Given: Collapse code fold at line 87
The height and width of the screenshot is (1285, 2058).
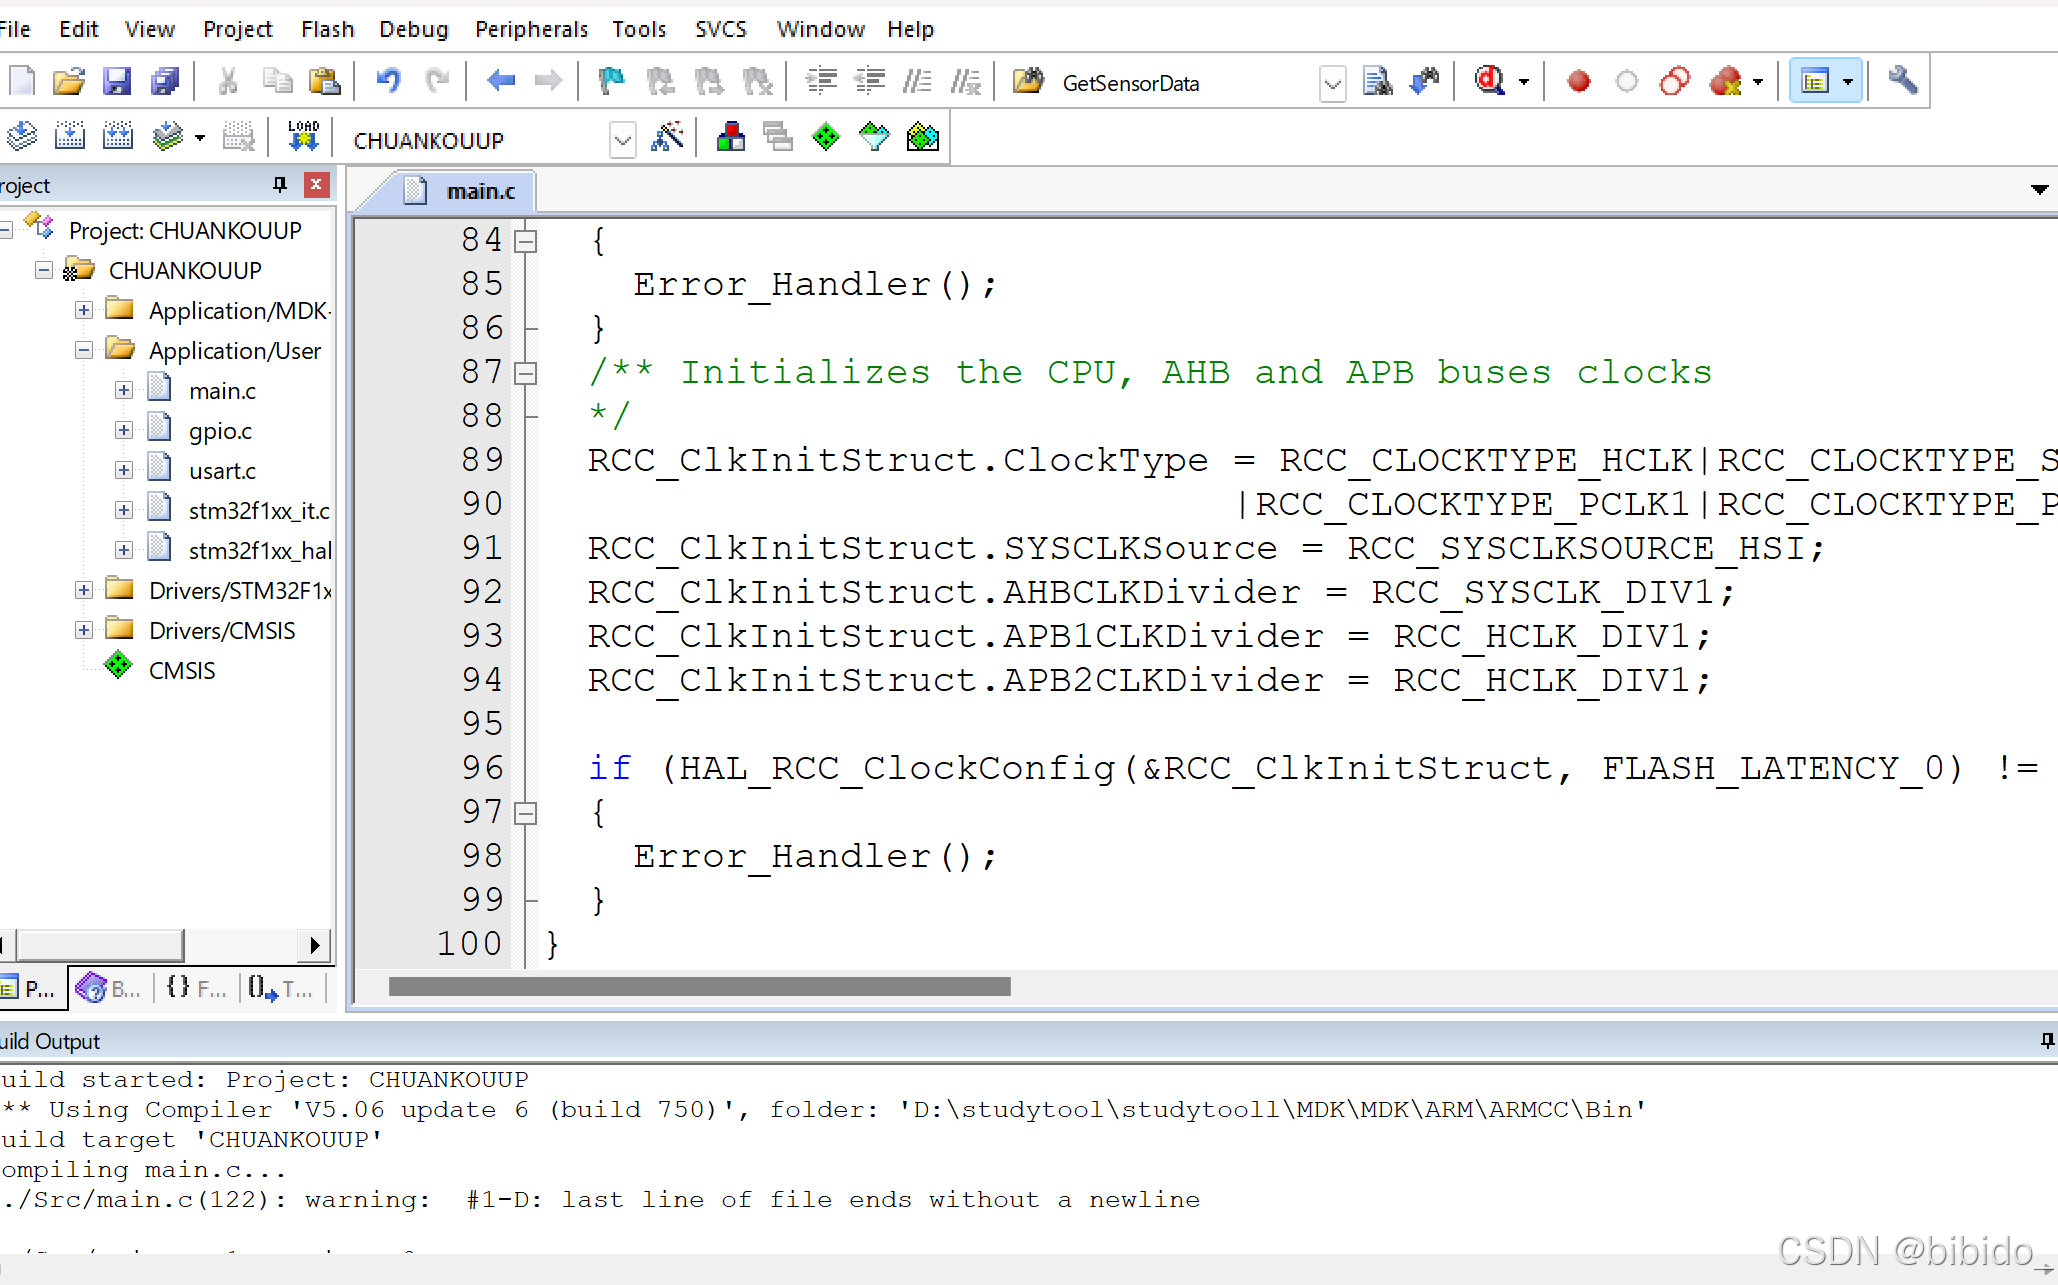Looking at the screenshot, I should click(x=525, y=373).
